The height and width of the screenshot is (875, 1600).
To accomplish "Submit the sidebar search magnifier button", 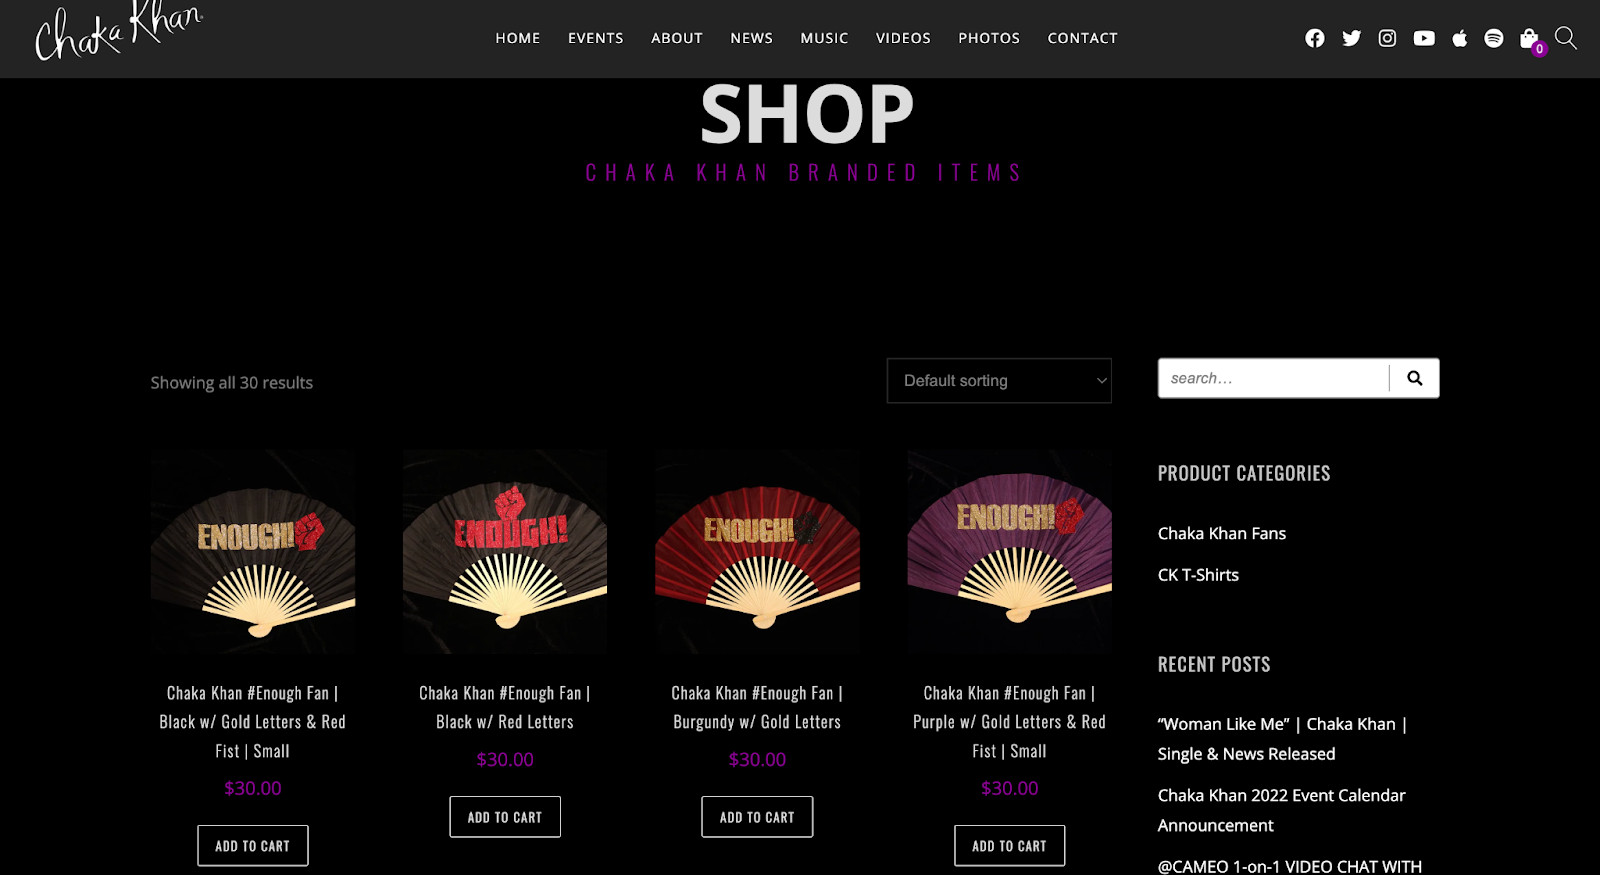I will (x=1415, y=378).
